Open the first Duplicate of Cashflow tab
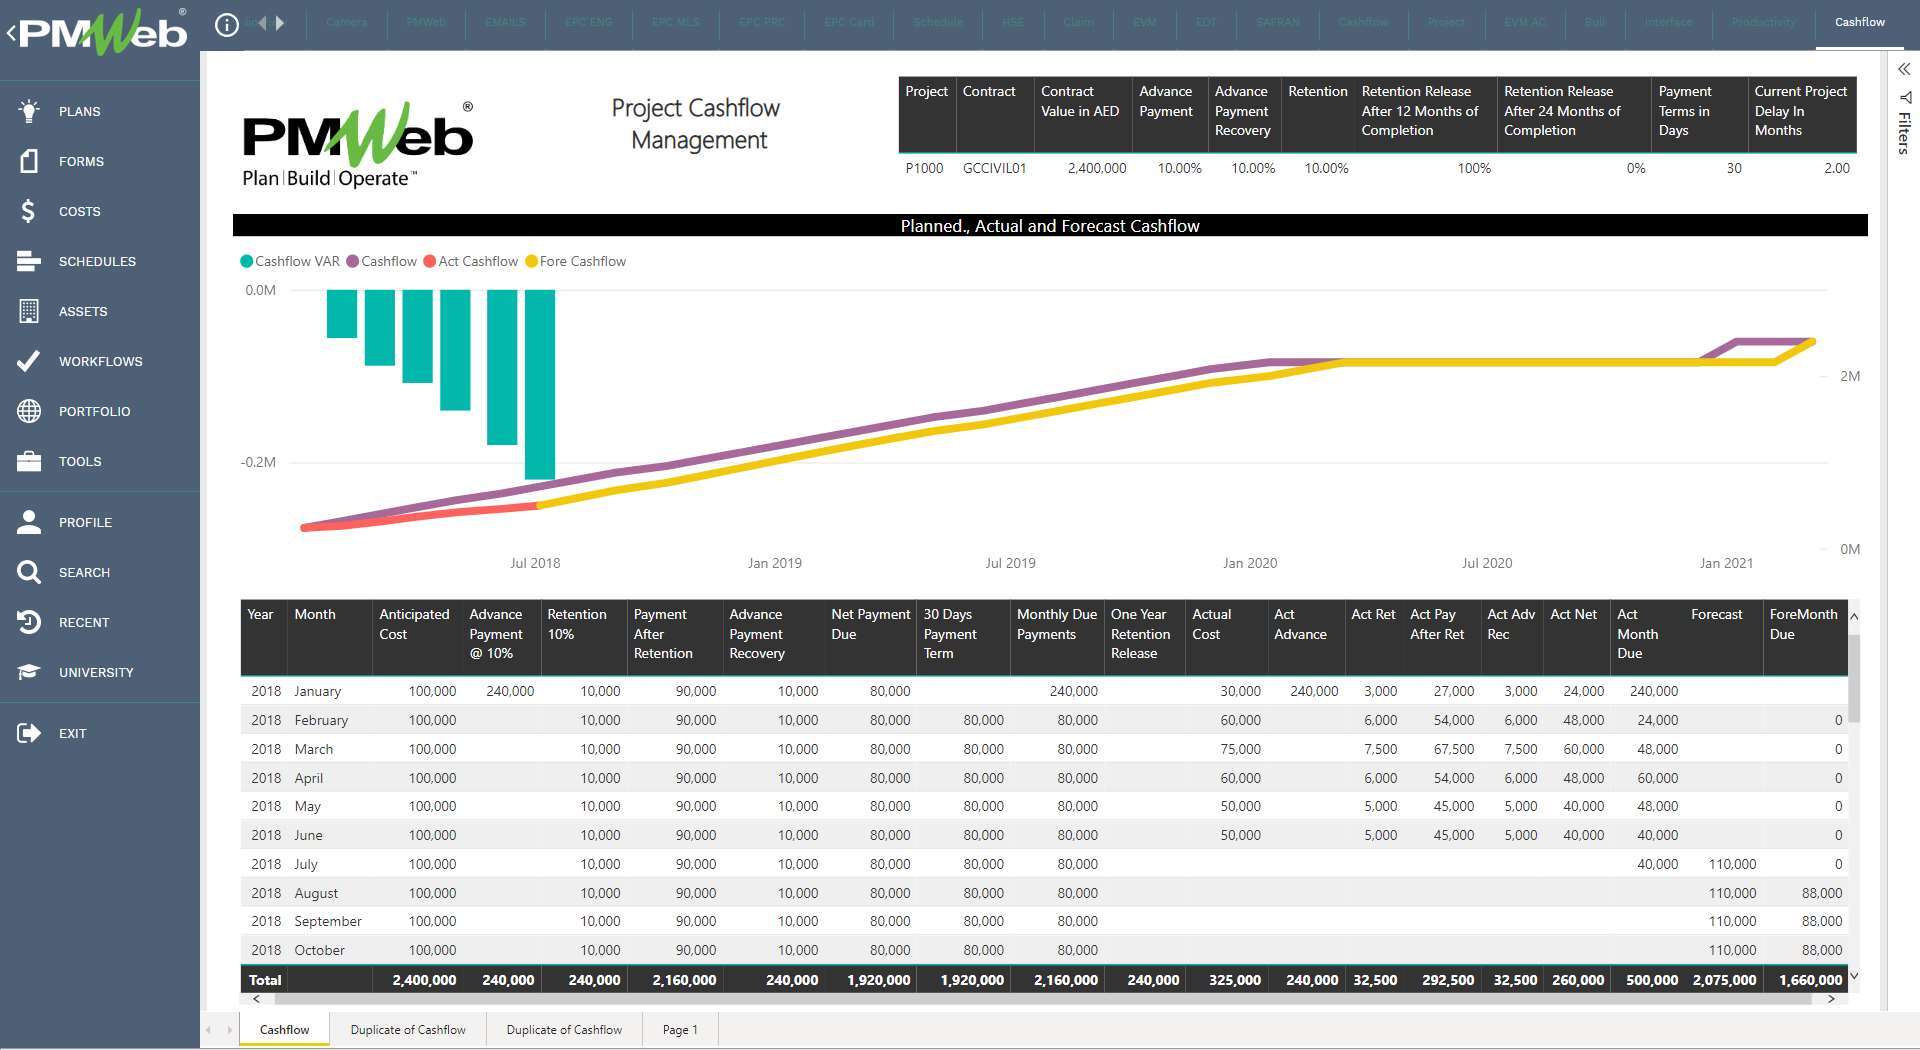This screenshot has width=1920, height=1050. tap(407, 1029)
